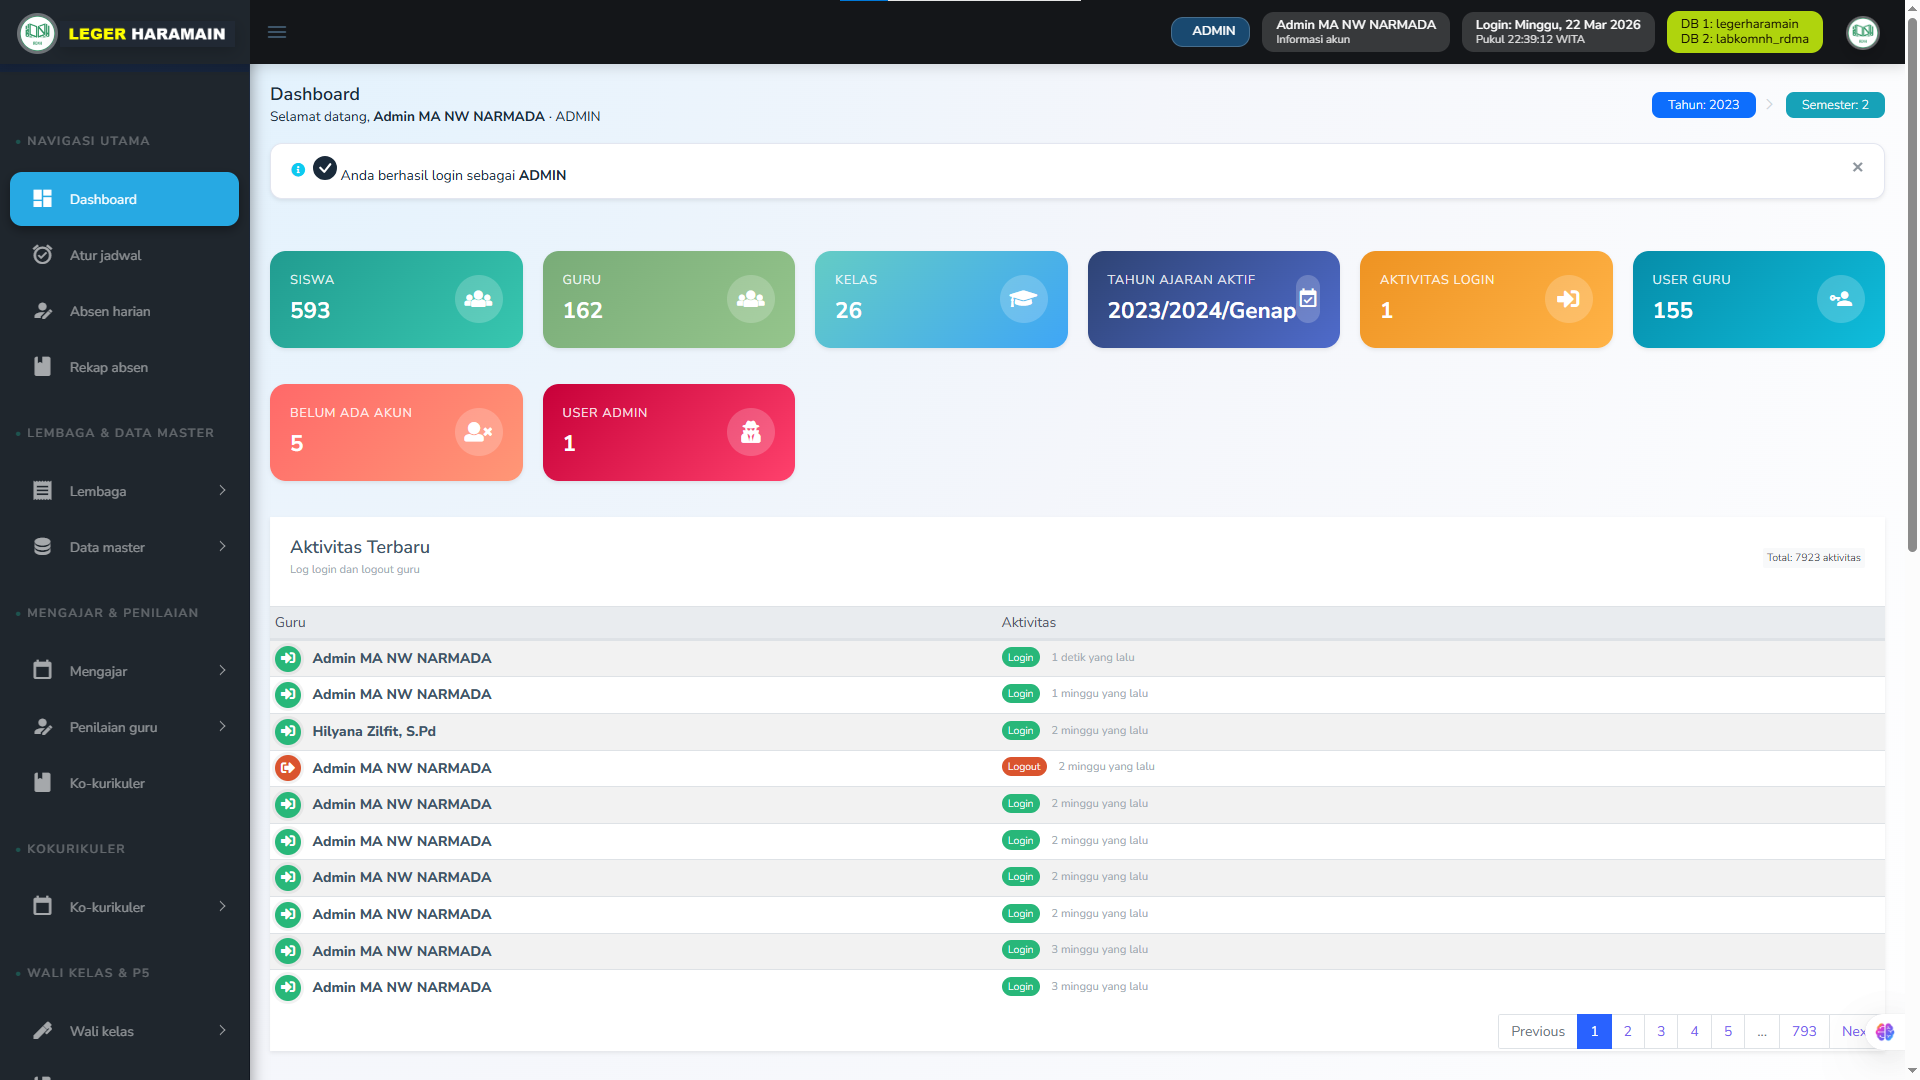Viewport: 1920px width, 1080px height.
Task: Open the Atur jadwal menu item
Action: pos(124,255)
